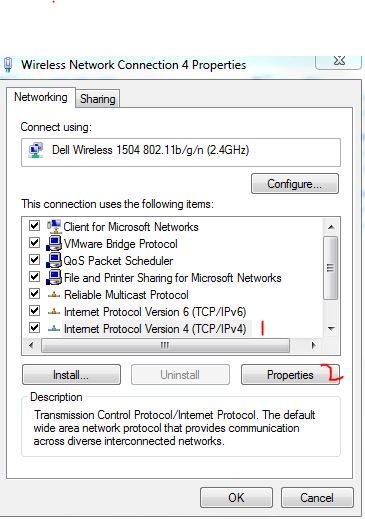Toggle the VMware Bridge Protocol checkbox

click(34, 243)
